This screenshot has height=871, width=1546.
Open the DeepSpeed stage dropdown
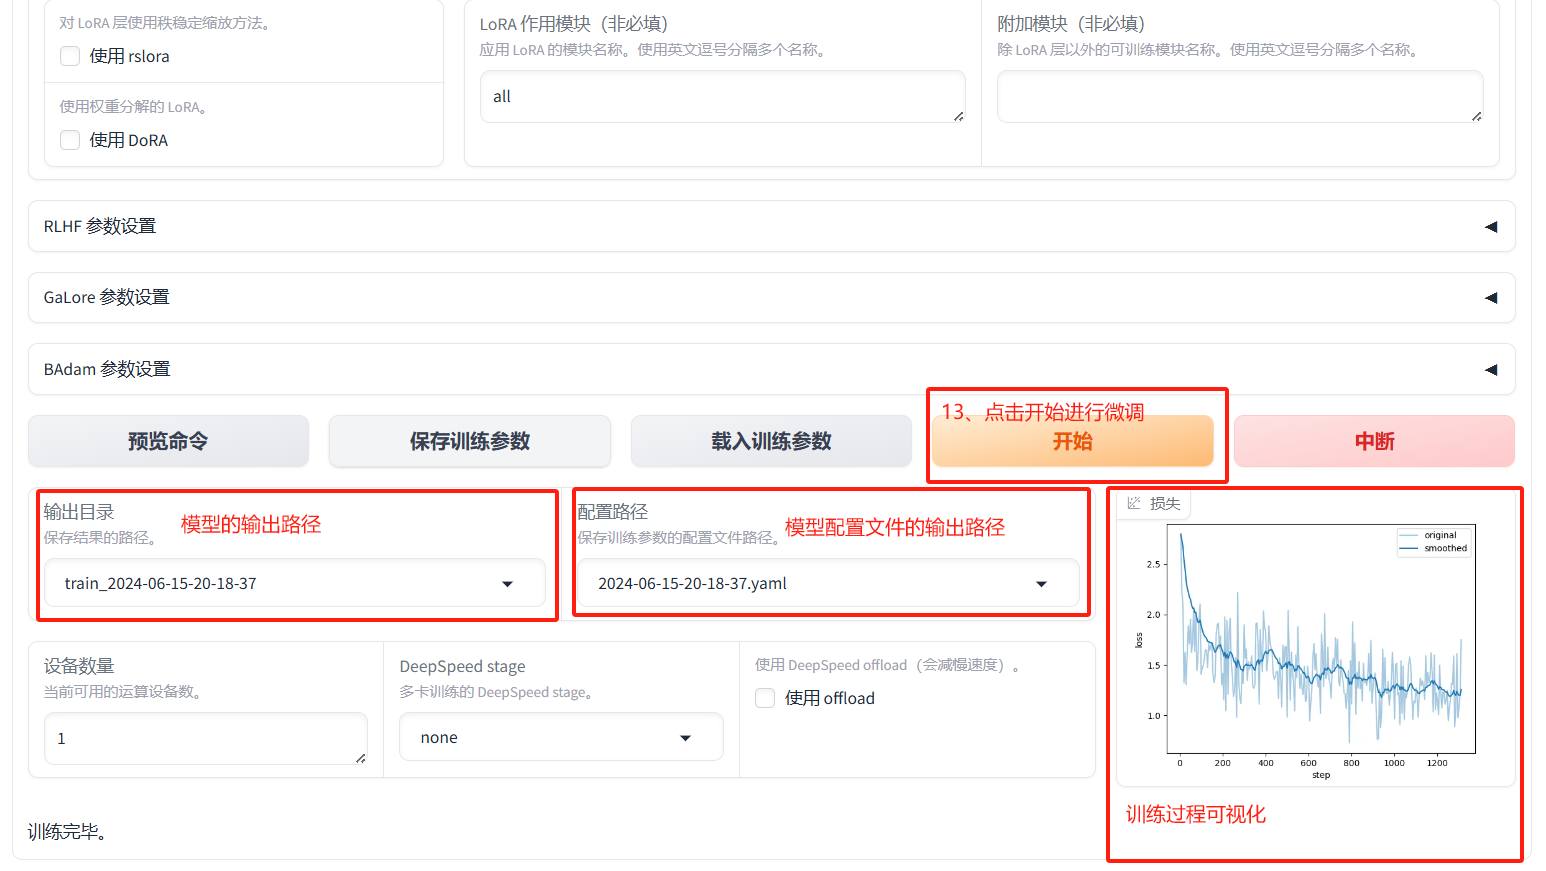pyautogui.click(x=685, y=737)
